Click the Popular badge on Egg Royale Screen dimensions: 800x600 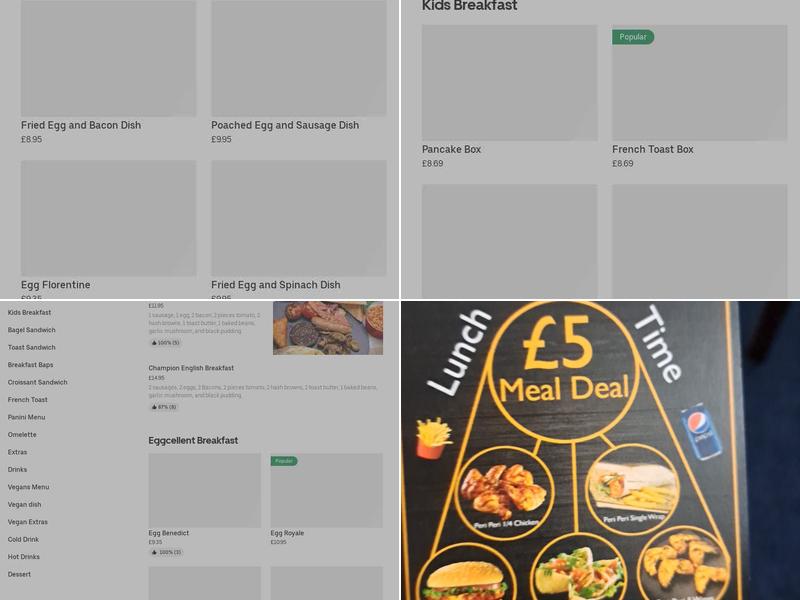point(284,461)
